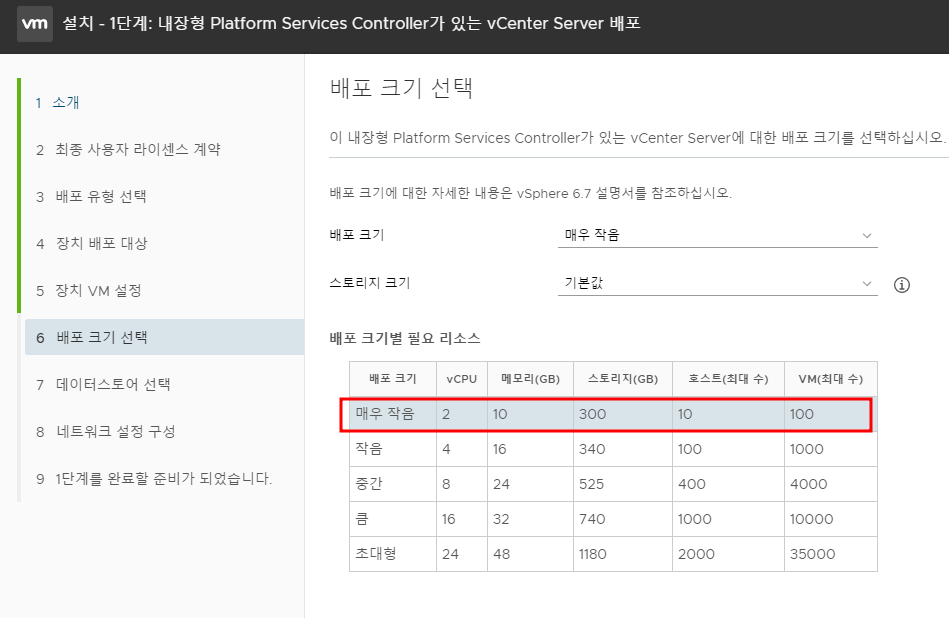Go to step 5 장치 VM 설정
The height and width of the screenshot is (618, 949).
click(x=88, y=291)
